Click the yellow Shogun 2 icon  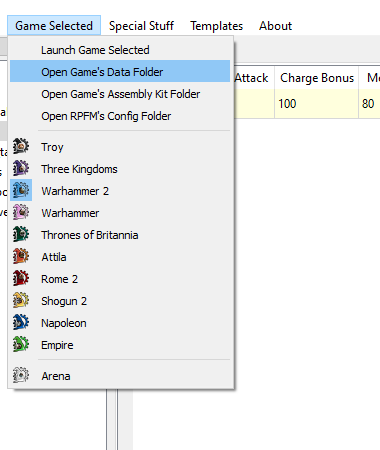coord(21,300)
